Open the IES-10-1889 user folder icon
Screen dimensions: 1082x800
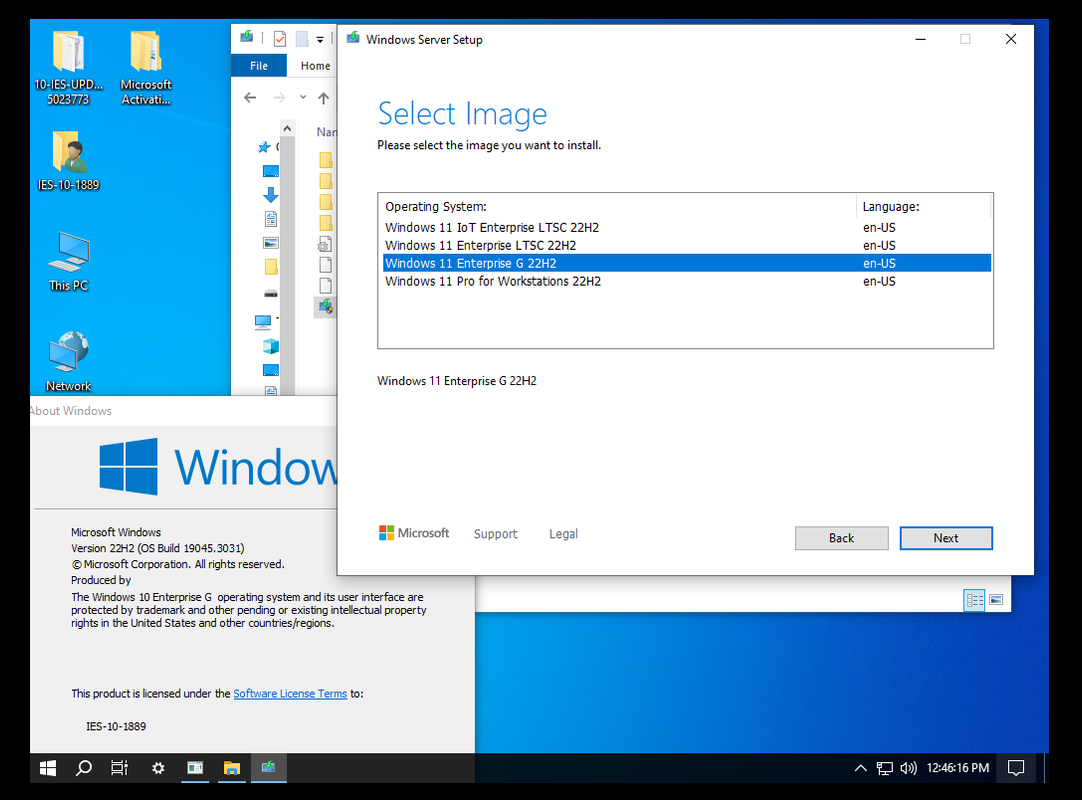[68, 161]
